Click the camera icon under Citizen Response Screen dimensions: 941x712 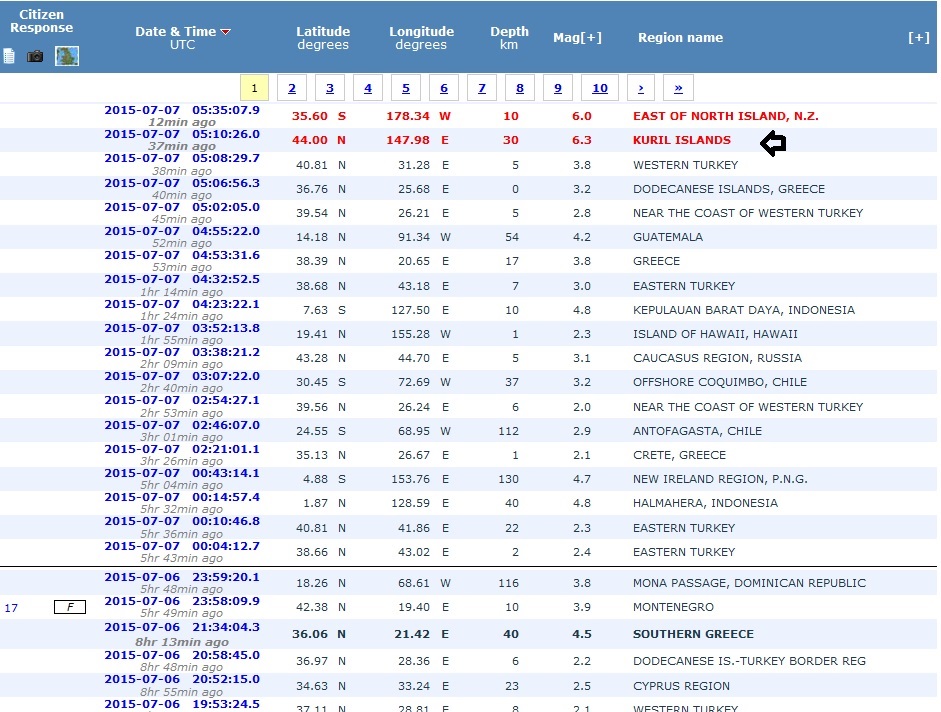[35, 56]
